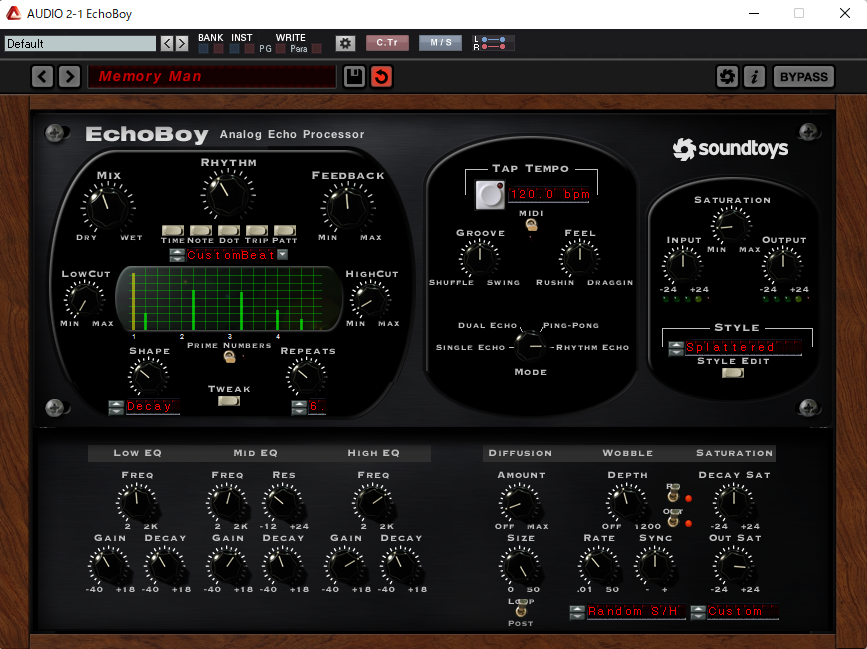This screenshot has height=649, width=867.
Task: Click the M/S mode button
Action: (x=441, y=43)
